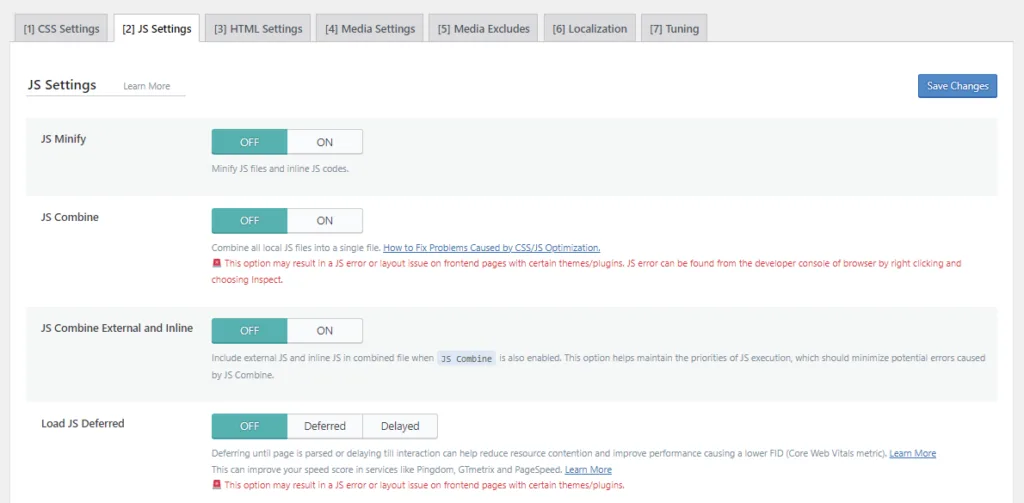This screenshot has width=1024, height=503.
Task: Enable JS Combine with ON
Action: [324, 221]
